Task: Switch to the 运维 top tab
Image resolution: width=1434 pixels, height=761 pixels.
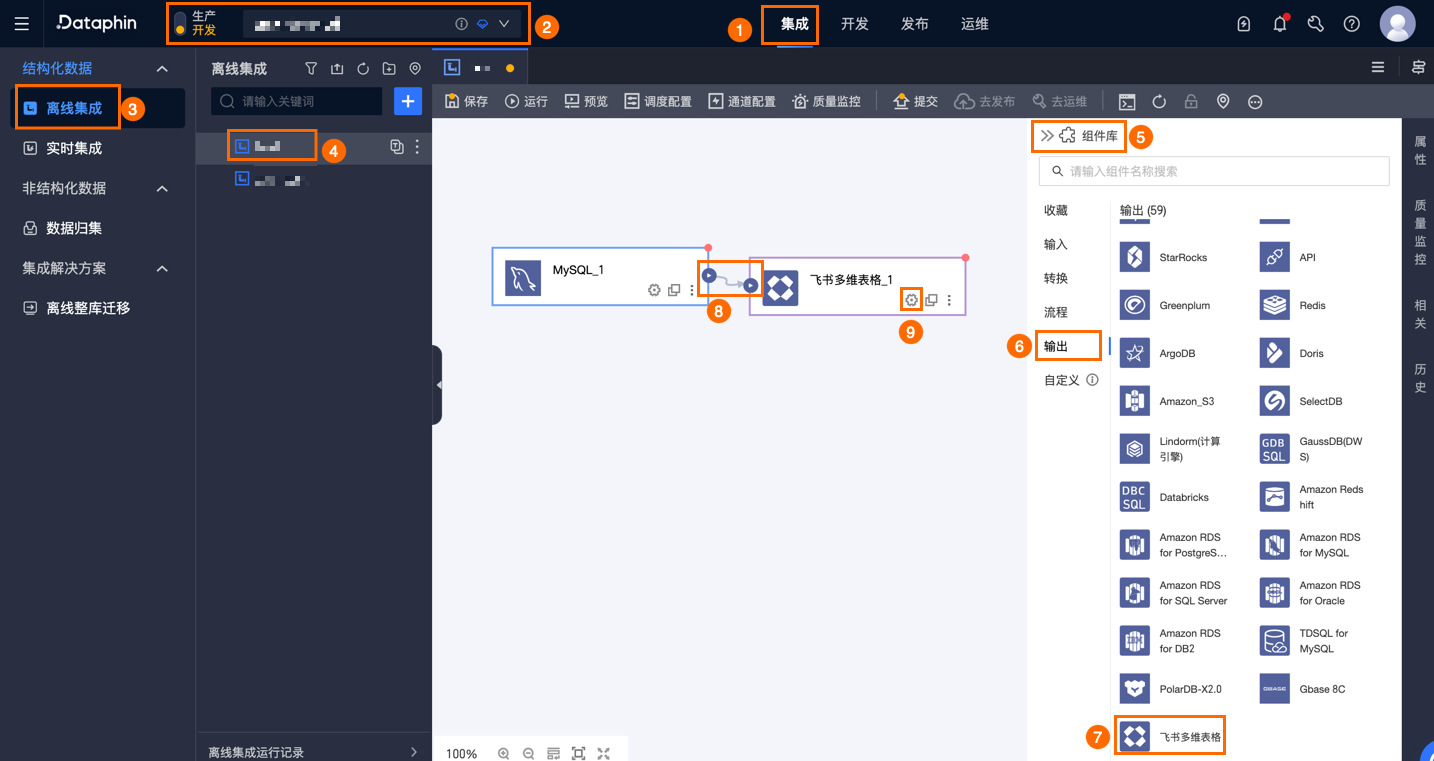Action: tap(975, 24)
